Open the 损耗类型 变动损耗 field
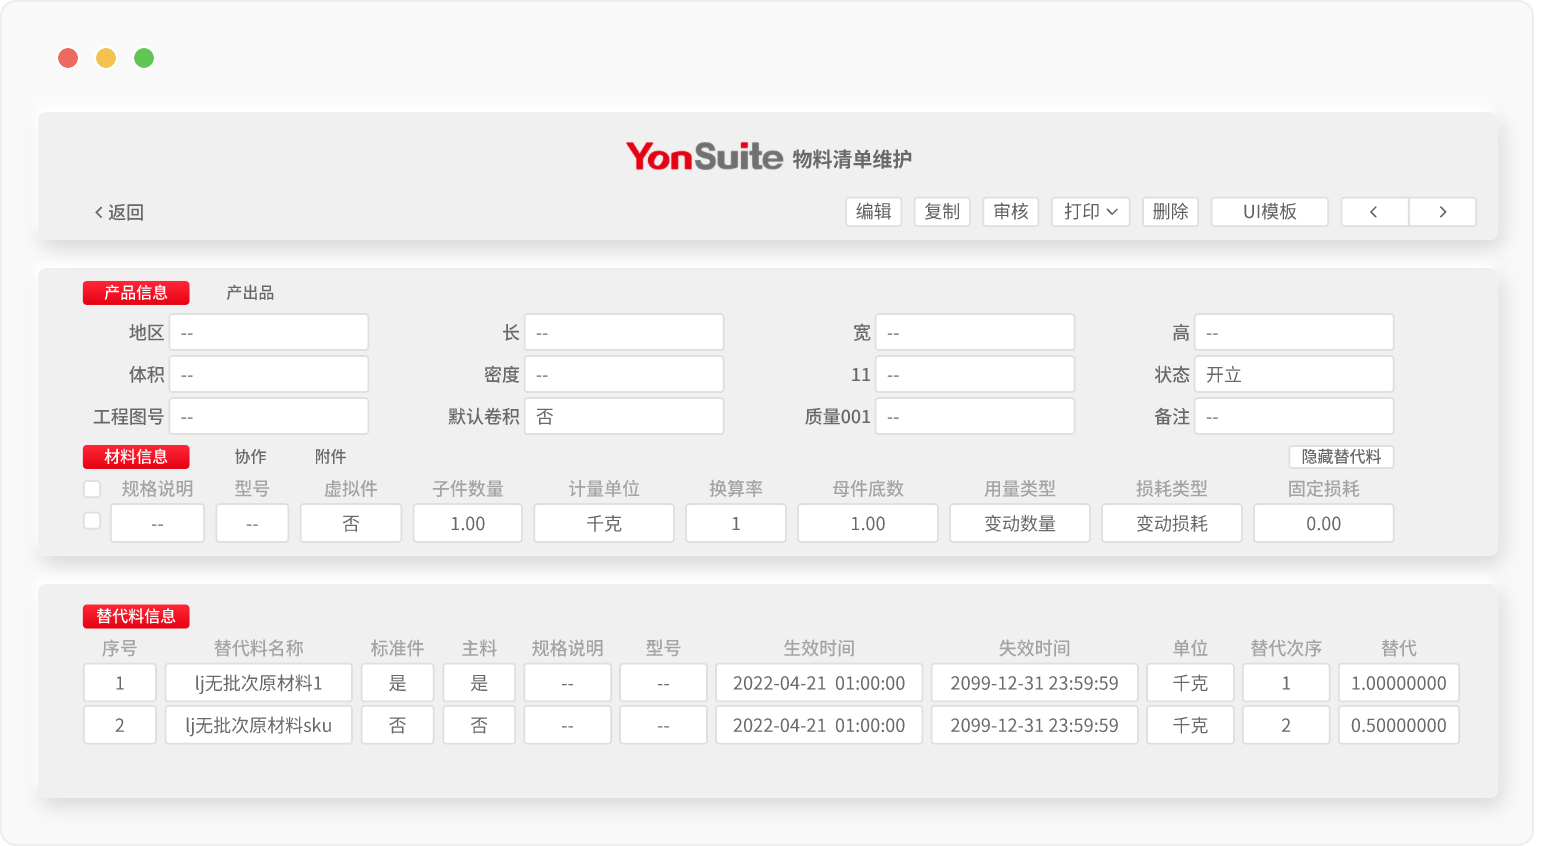Viewport: 1542px width, 846px height. 1171,523
